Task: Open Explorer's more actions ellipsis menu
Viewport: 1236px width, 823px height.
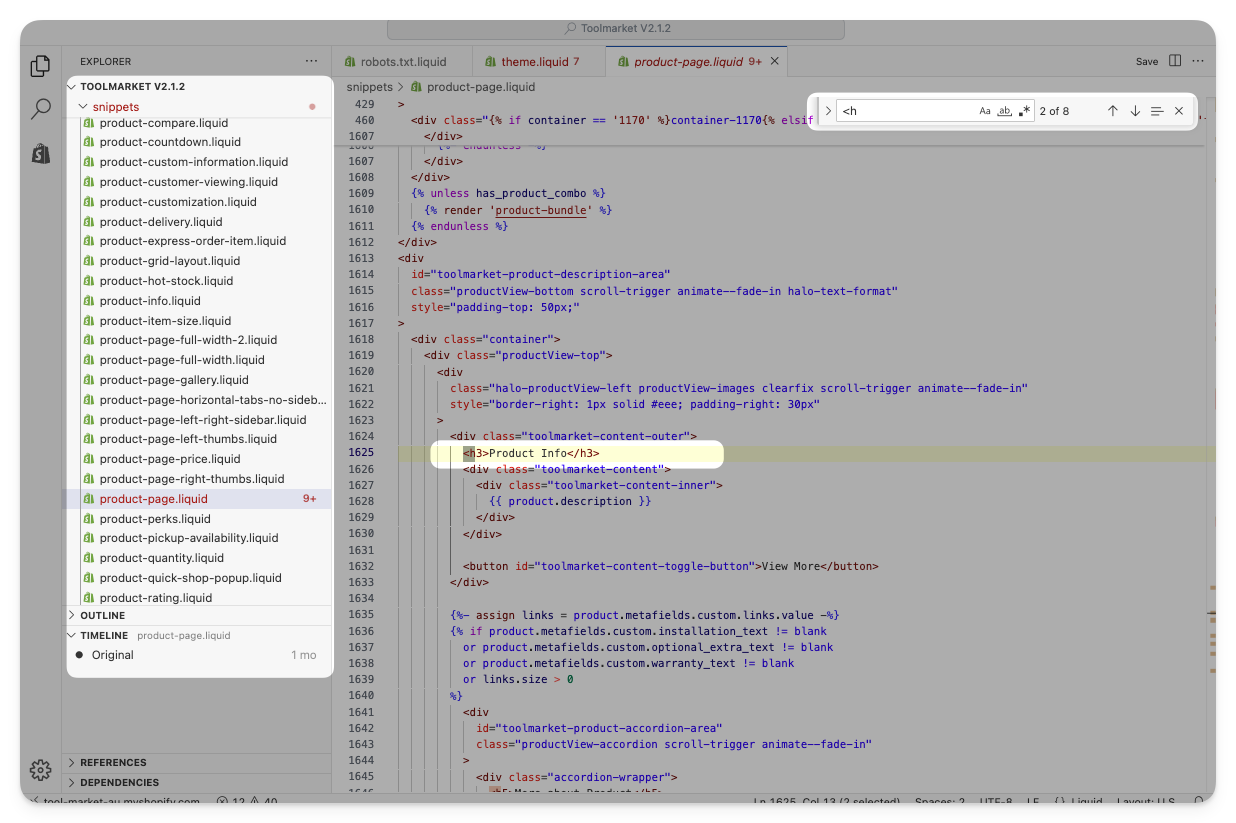Action: (x=312, y=61)
